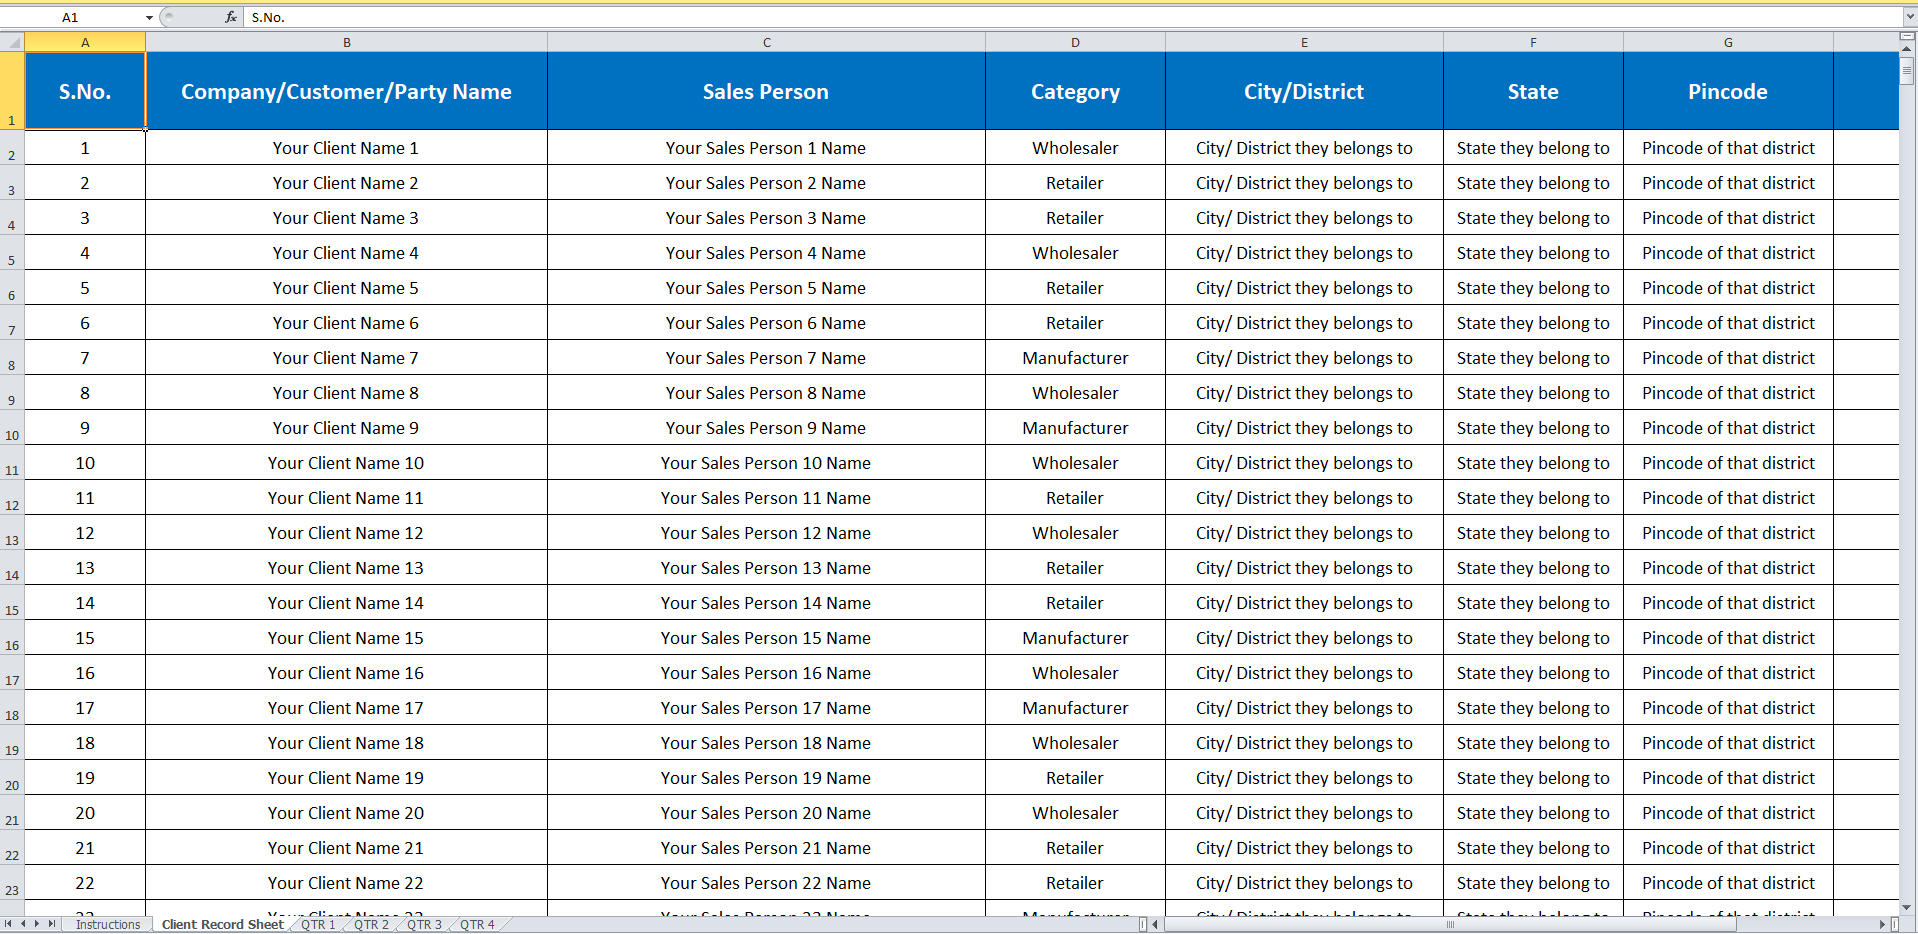Screen dimensions: 1918x934
Task: Select the 'City/District' header cell
Action: [1304, 91]
